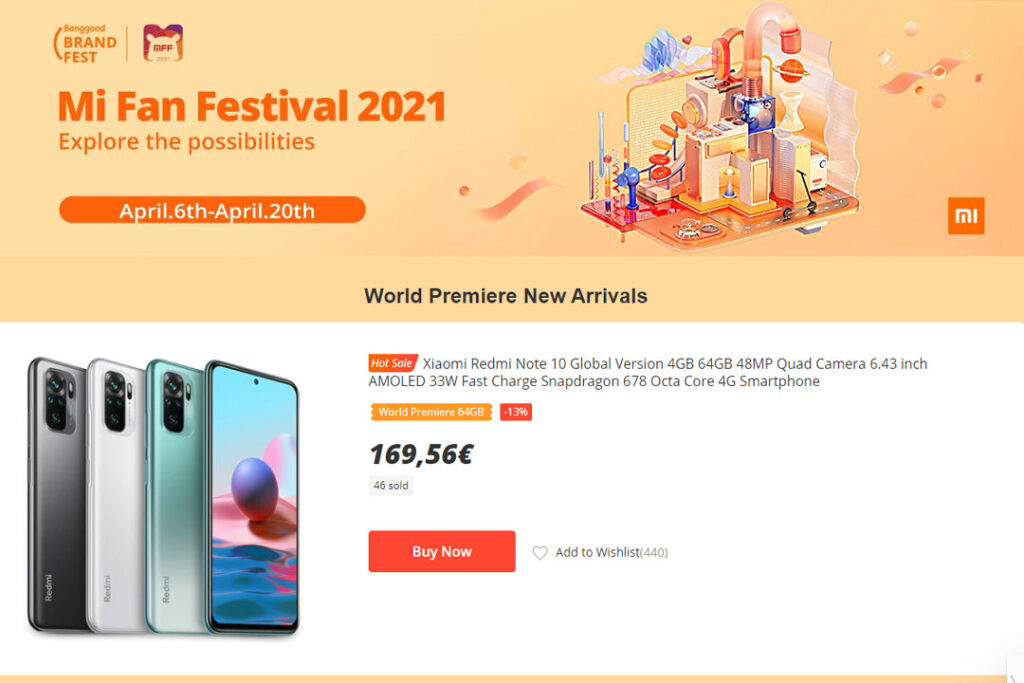
Task: Click the Buy Now button
Action: pyautogui.click(x=442, y=552)
